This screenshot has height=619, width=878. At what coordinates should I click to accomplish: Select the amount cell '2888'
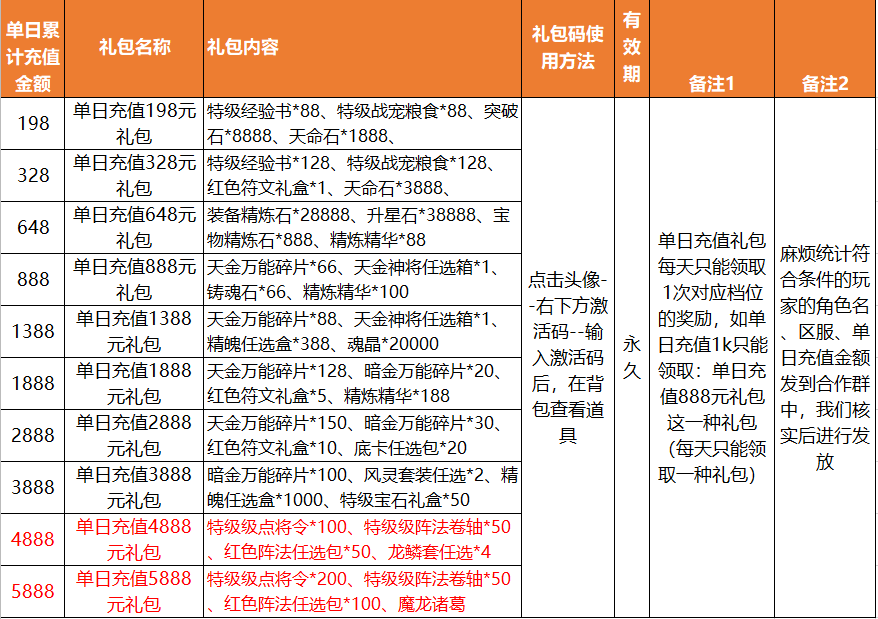(32, 435)
